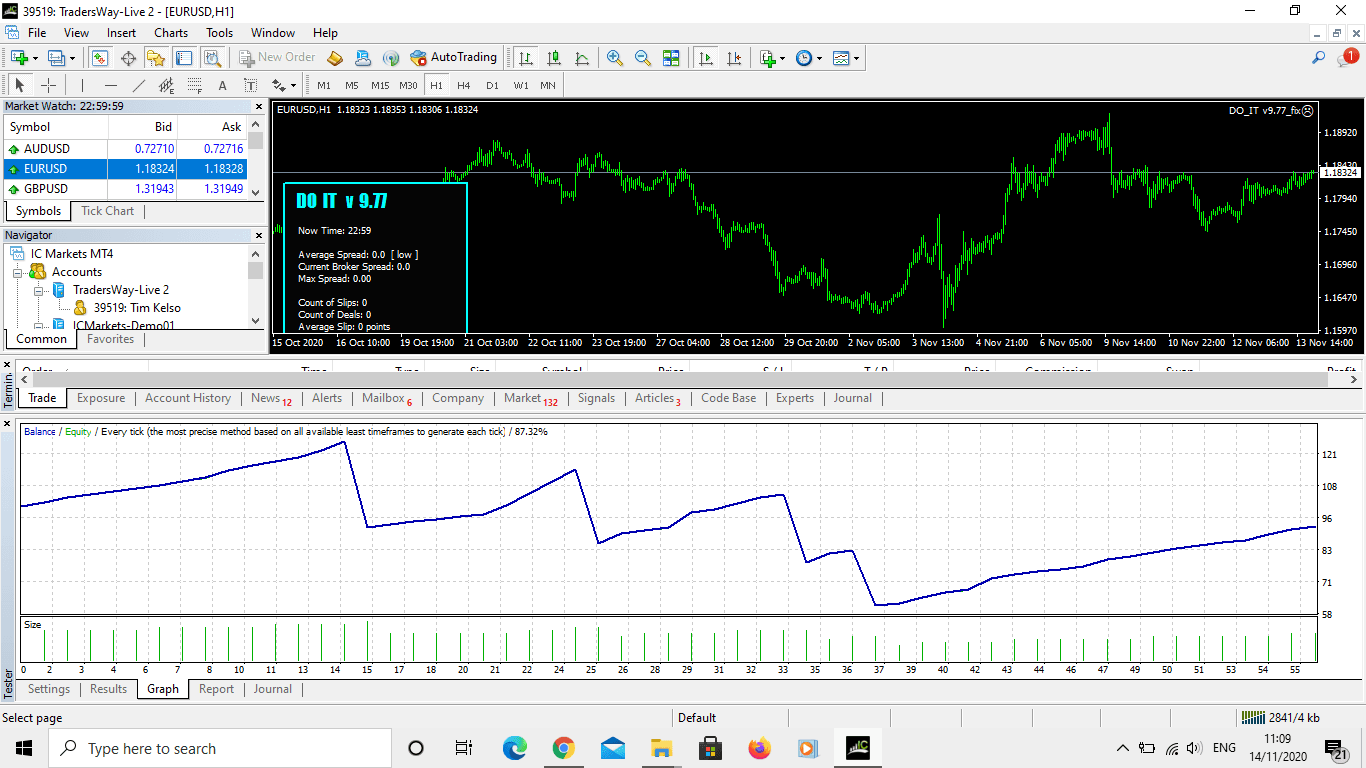Viewport: 1366px width, 768px height.
Task: Open the Strategy Tester toolbar icon
Action: [x=211, y=58]
